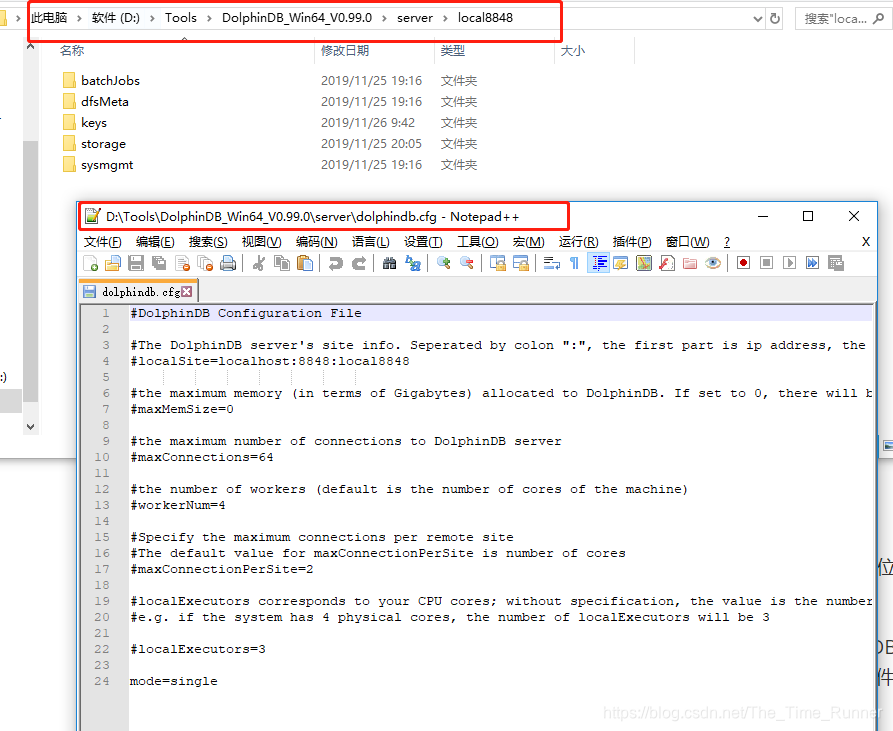Click Save recorded macro icon
Screen dimensions: 893x731
point(835,263)
